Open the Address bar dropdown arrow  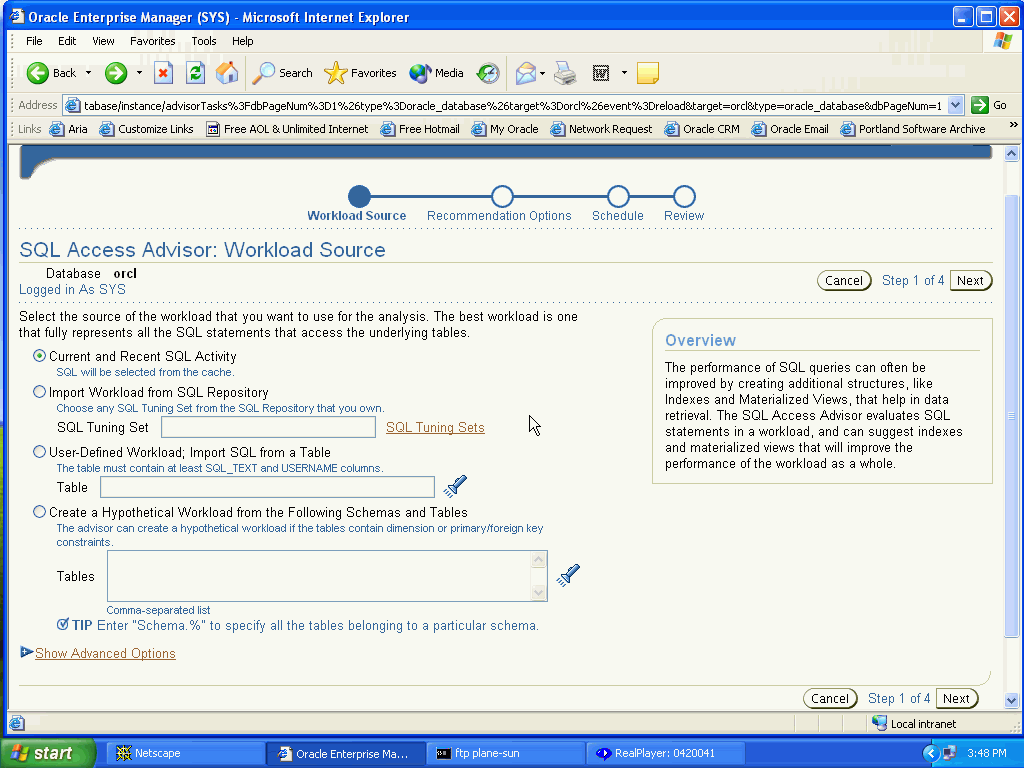955,105
